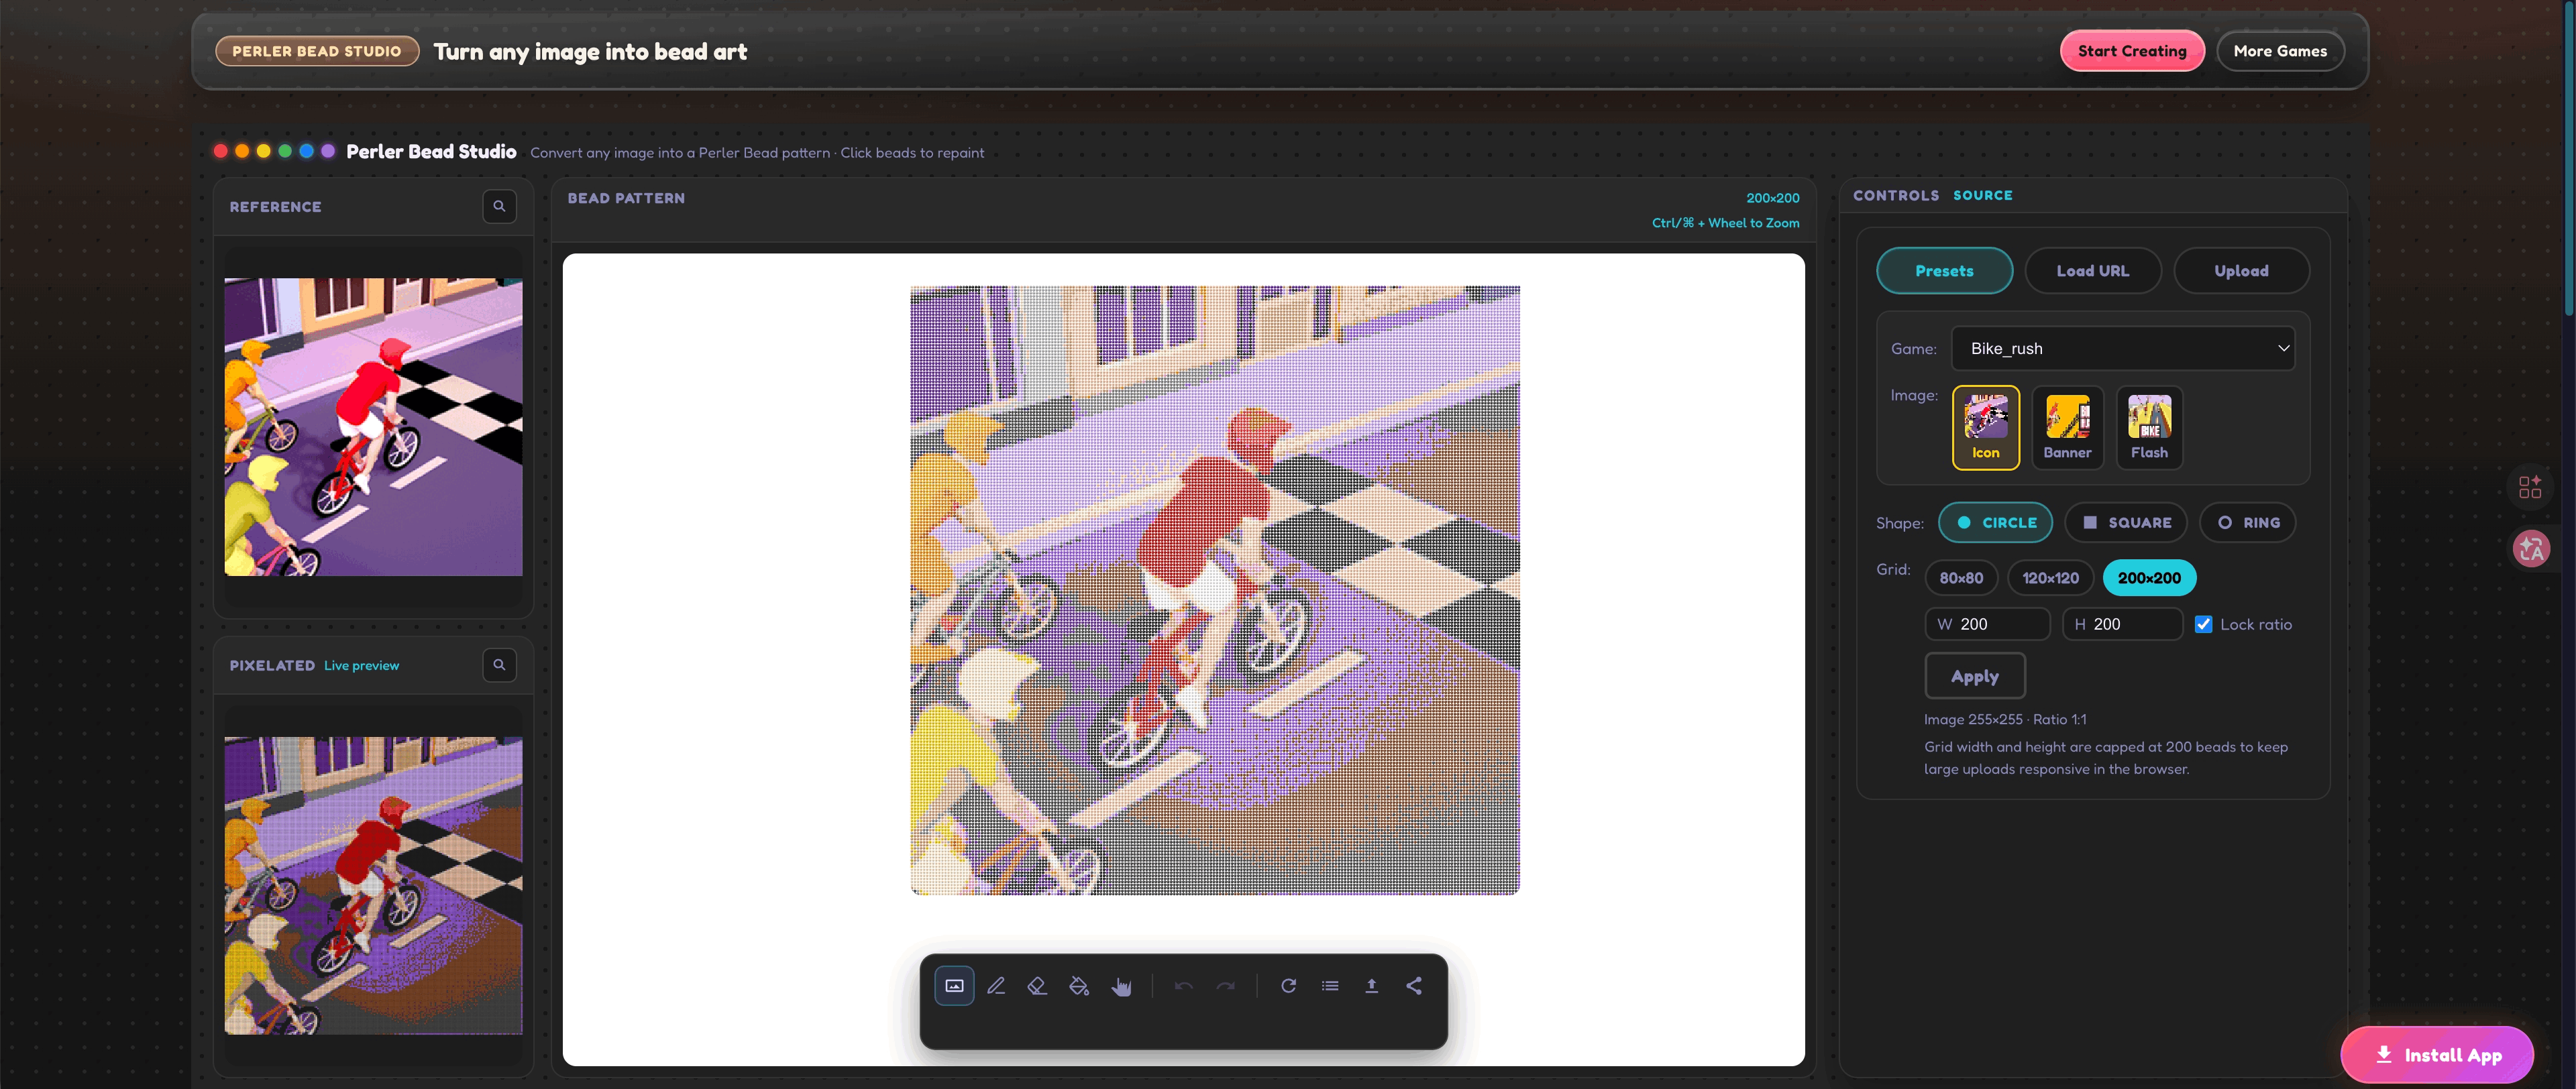Screen dimensions: 2576x1089
Task: Select the hand pan tool
Action: point(1121,986)
